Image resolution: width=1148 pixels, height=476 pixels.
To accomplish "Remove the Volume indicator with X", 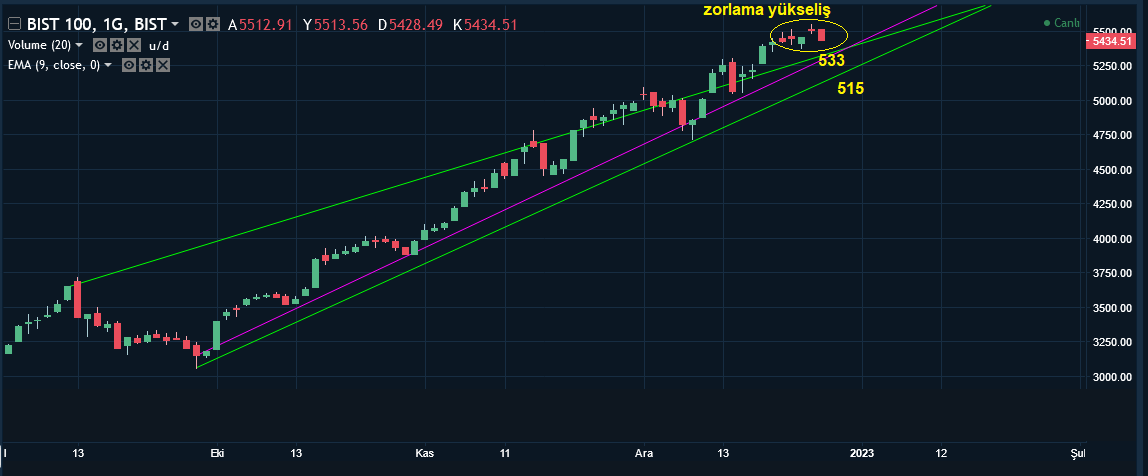I will pos(134,45).
